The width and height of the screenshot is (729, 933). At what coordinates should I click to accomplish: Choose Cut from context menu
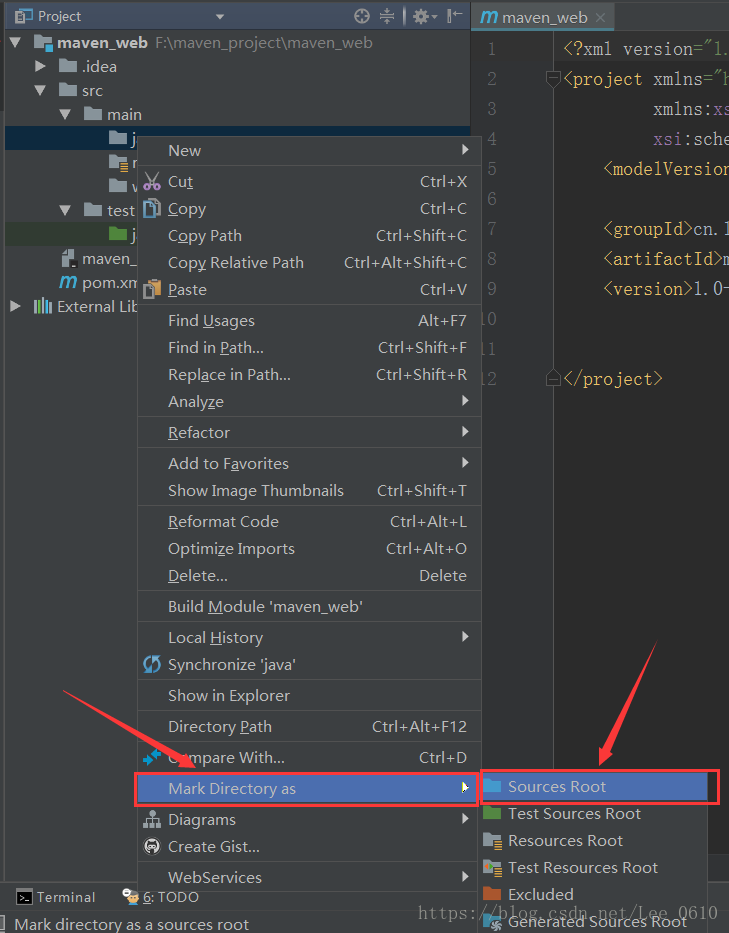click(x=309, y=181)
